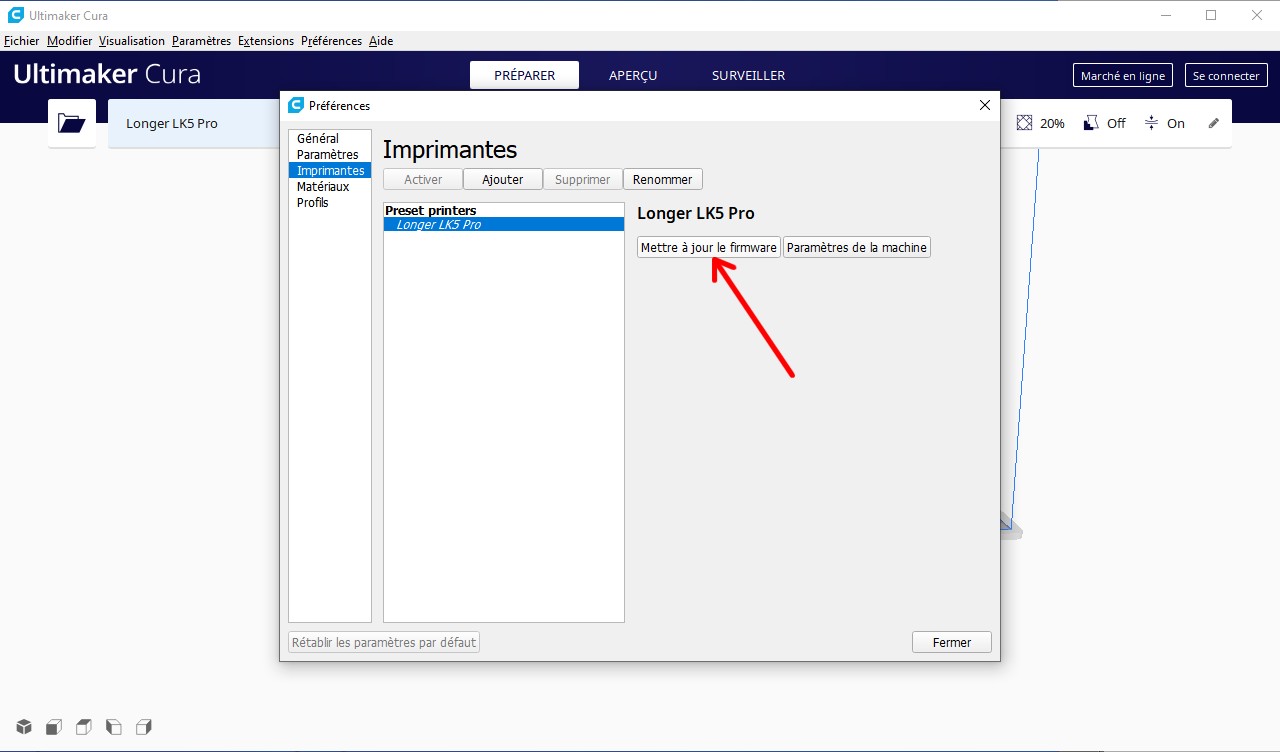Click the Fermer button

pyautogui.click(x=952, y=642)
